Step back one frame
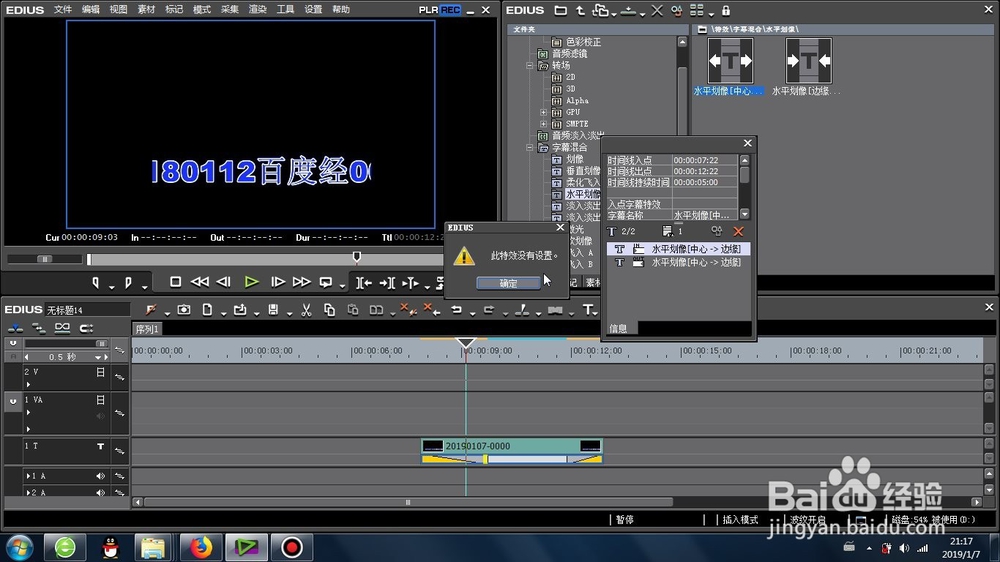1000x562 pixels. click(x=223, y=282)
